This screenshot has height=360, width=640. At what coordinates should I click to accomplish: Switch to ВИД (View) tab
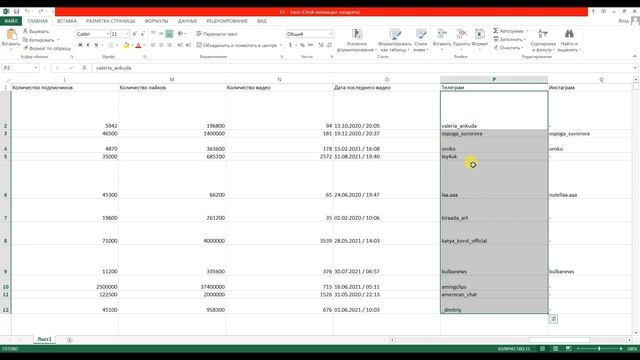coord(262,21)
